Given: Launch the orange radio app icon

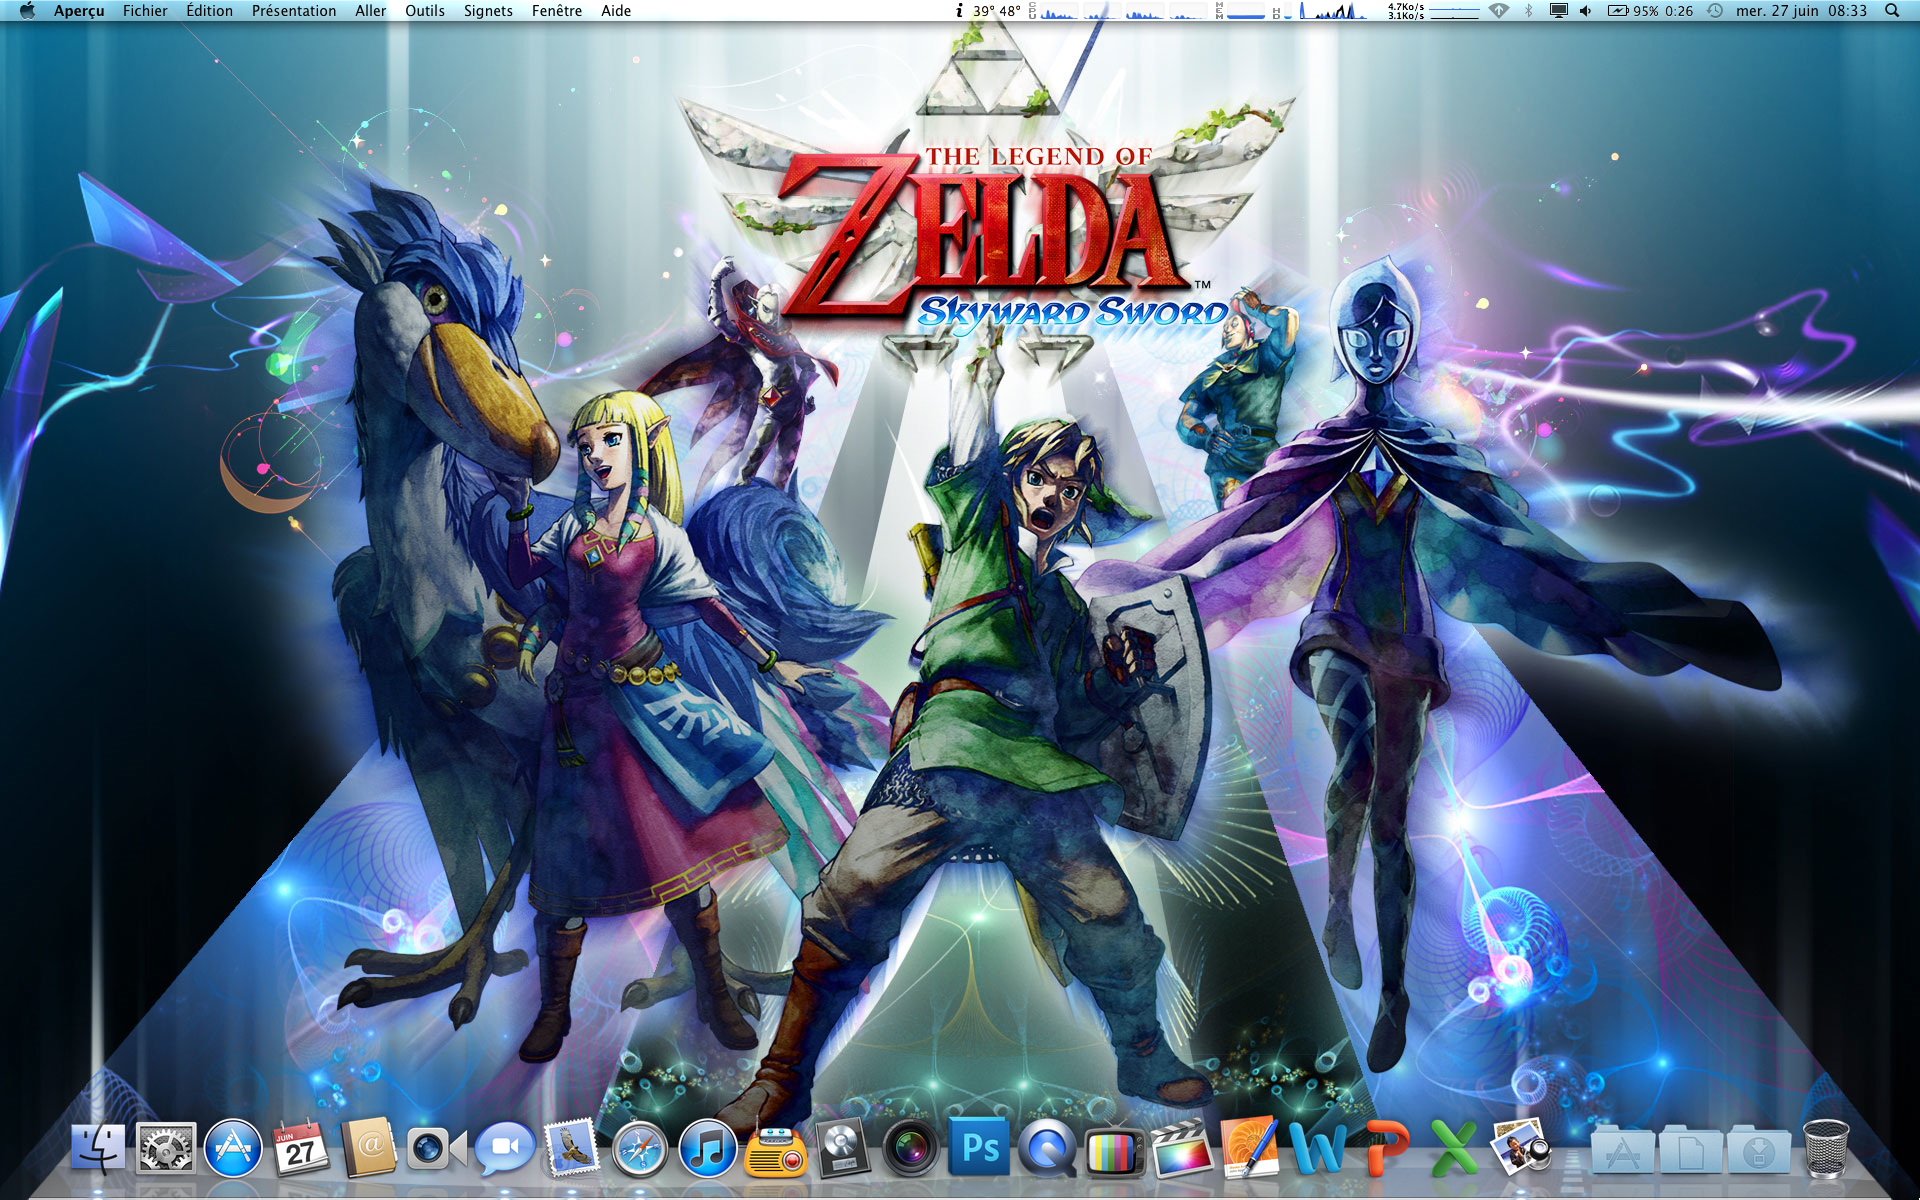Looking at the screenshot, I should (x=776, y=1151).
